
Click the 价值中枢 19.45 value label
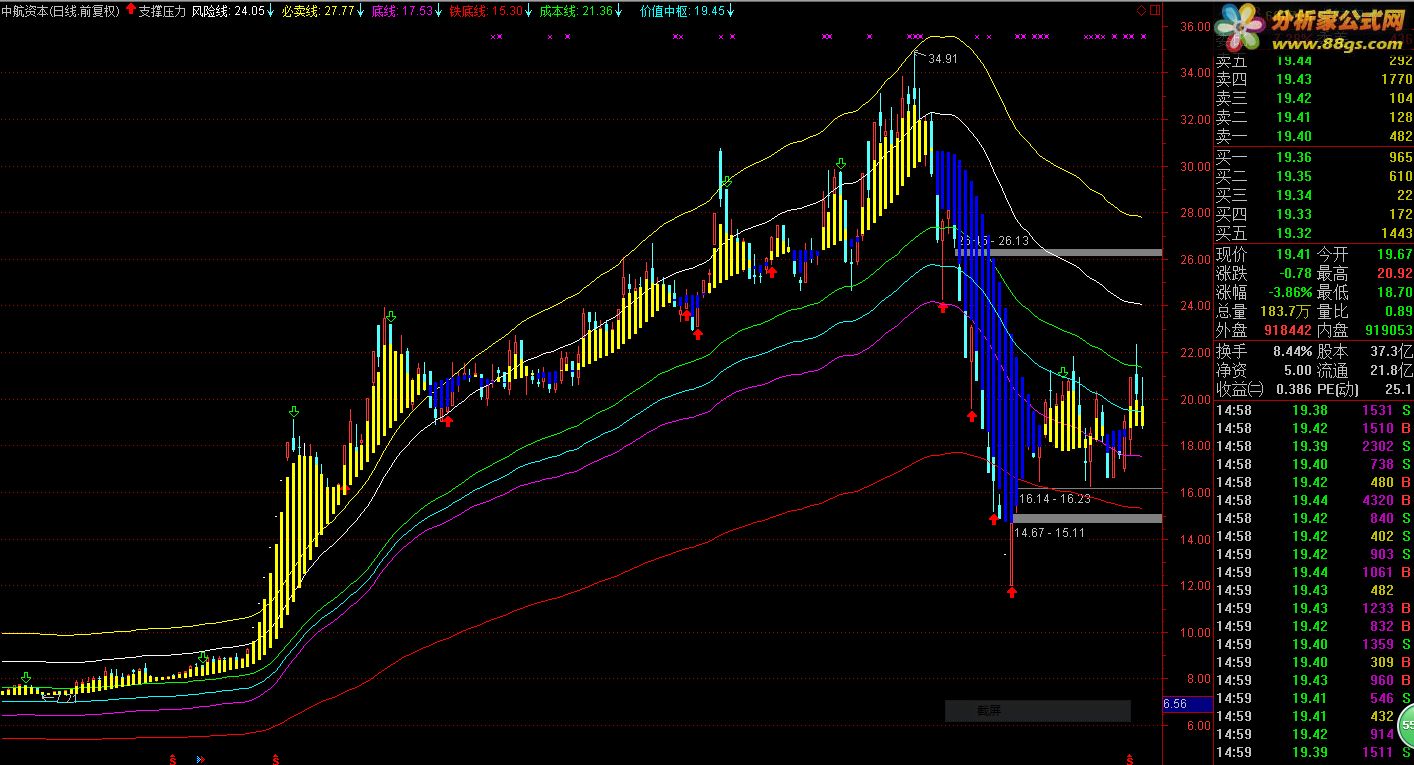683,11
